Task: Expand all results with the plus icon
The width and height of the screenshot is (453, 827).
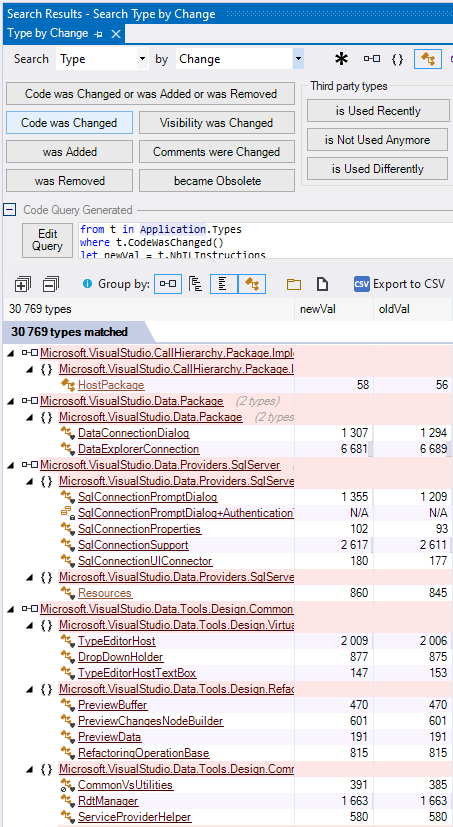Action: [22, 284]
